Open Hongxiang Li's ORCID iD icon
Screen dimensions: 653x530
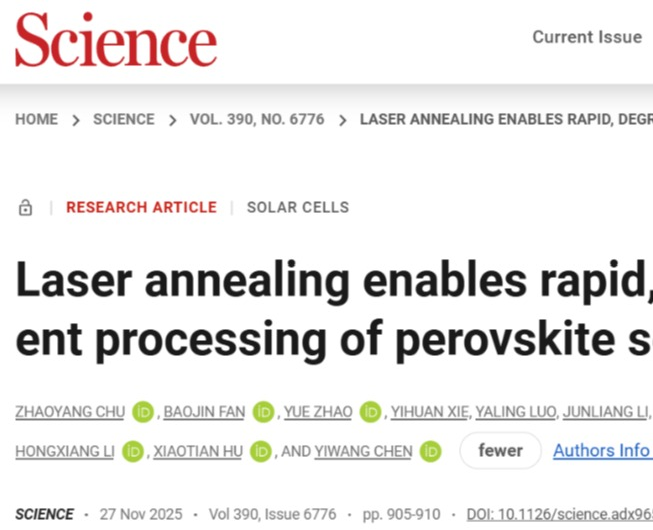pos(133,451)
